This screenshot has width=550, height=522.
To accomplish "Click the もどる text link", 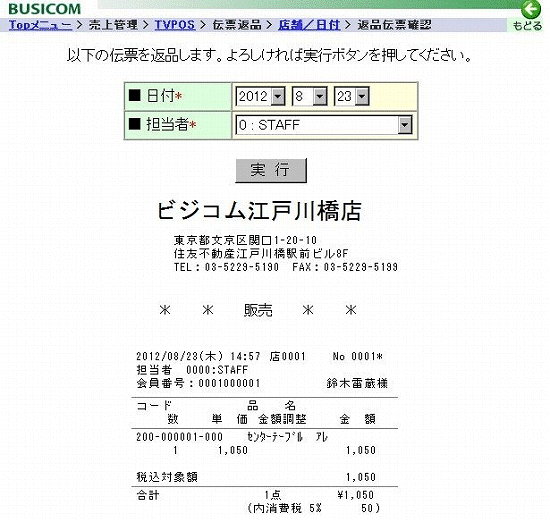I will tap(527, 26).
